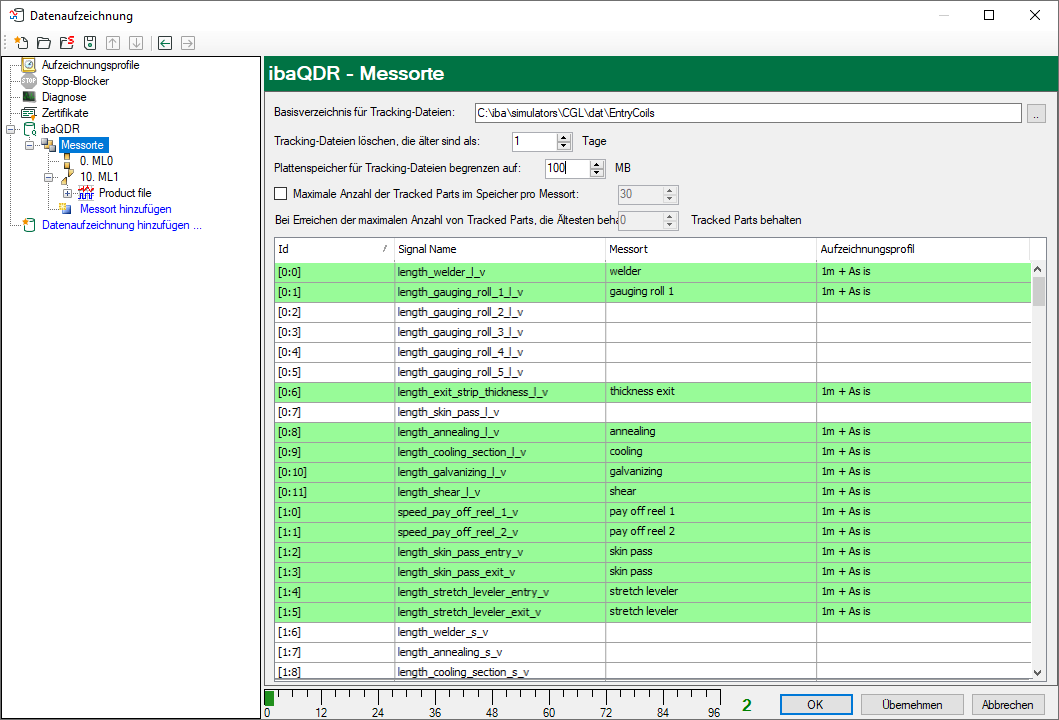
Task: Click the forward arrow toolbar icon
Action: coord(188,43)
